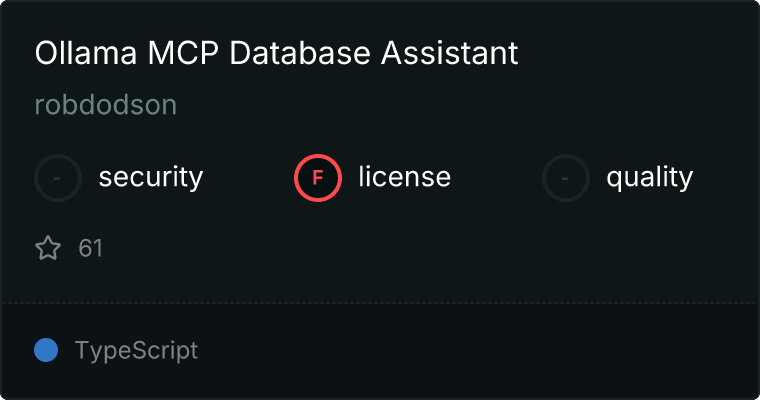Viewport: 760px width, 400px height.
Task: Click the dash quality grade badge
Action: [x=566, y=178]
